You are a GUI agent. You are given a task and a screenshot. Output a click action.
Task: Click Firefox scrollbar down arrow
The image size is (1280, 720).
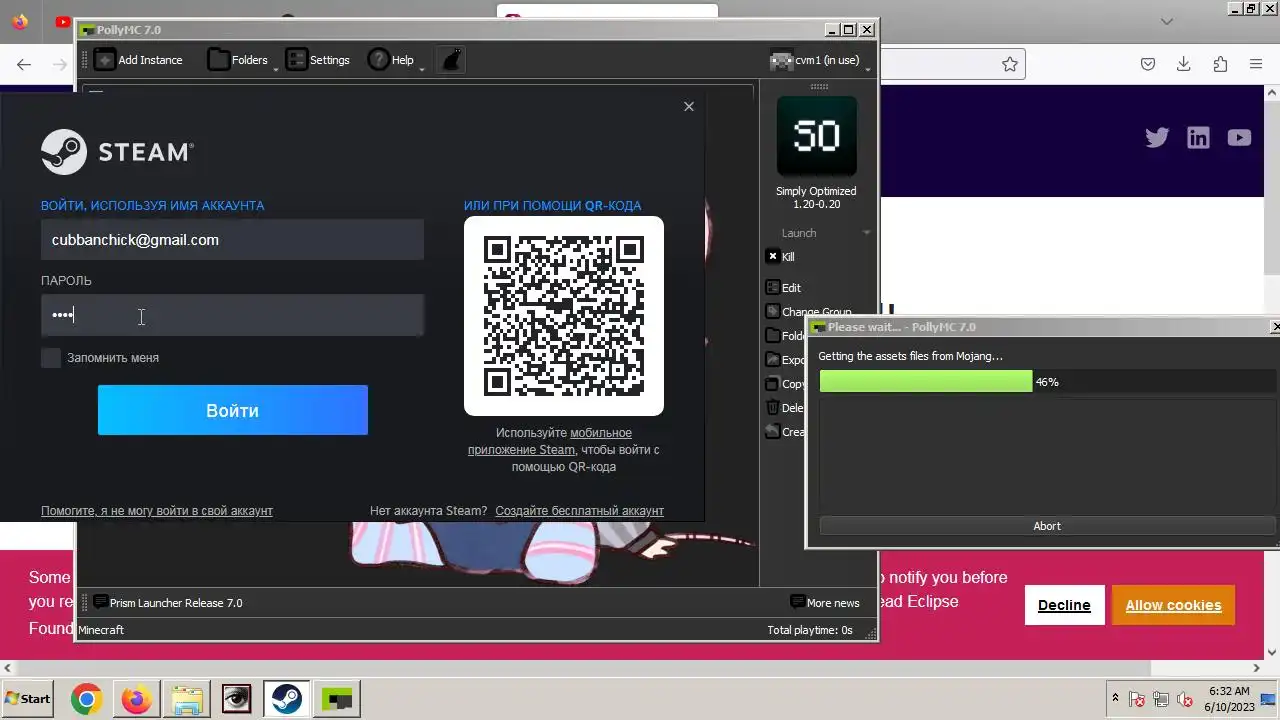coord(1272,651)
